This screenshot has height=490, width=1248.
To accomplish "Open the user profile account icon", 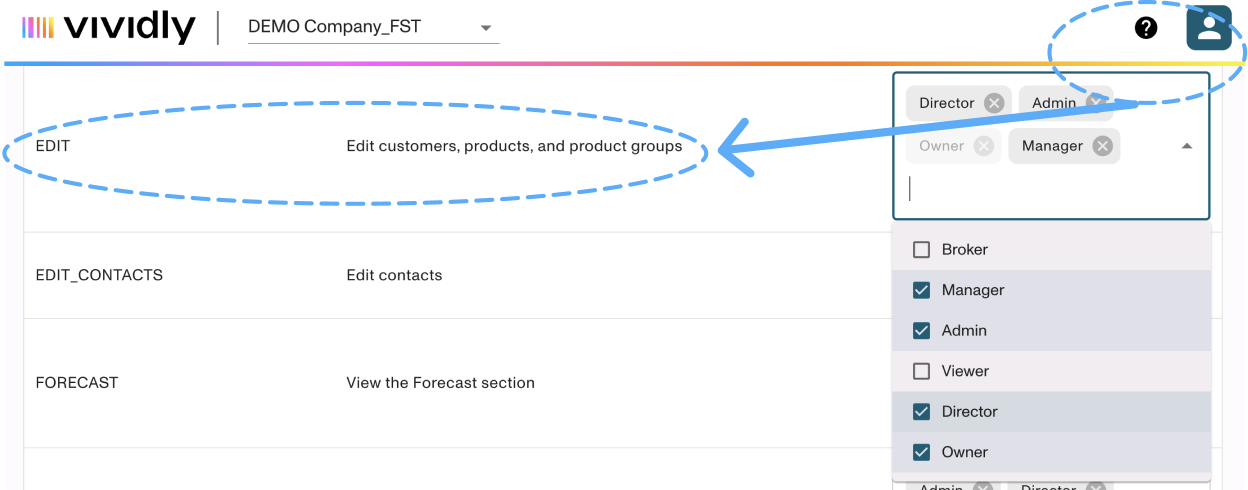I will (x=1209, y=28).
